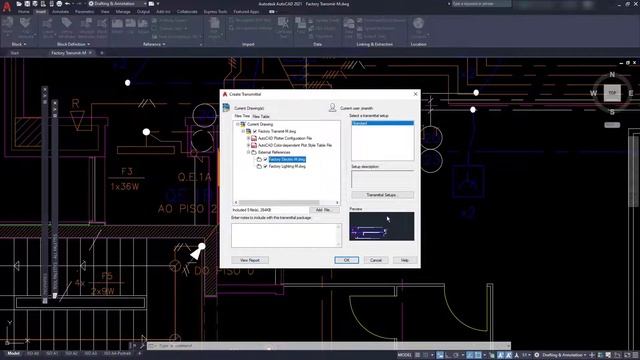
Task: Expand the Reference panel dropdown
Action: click(154, 44)
